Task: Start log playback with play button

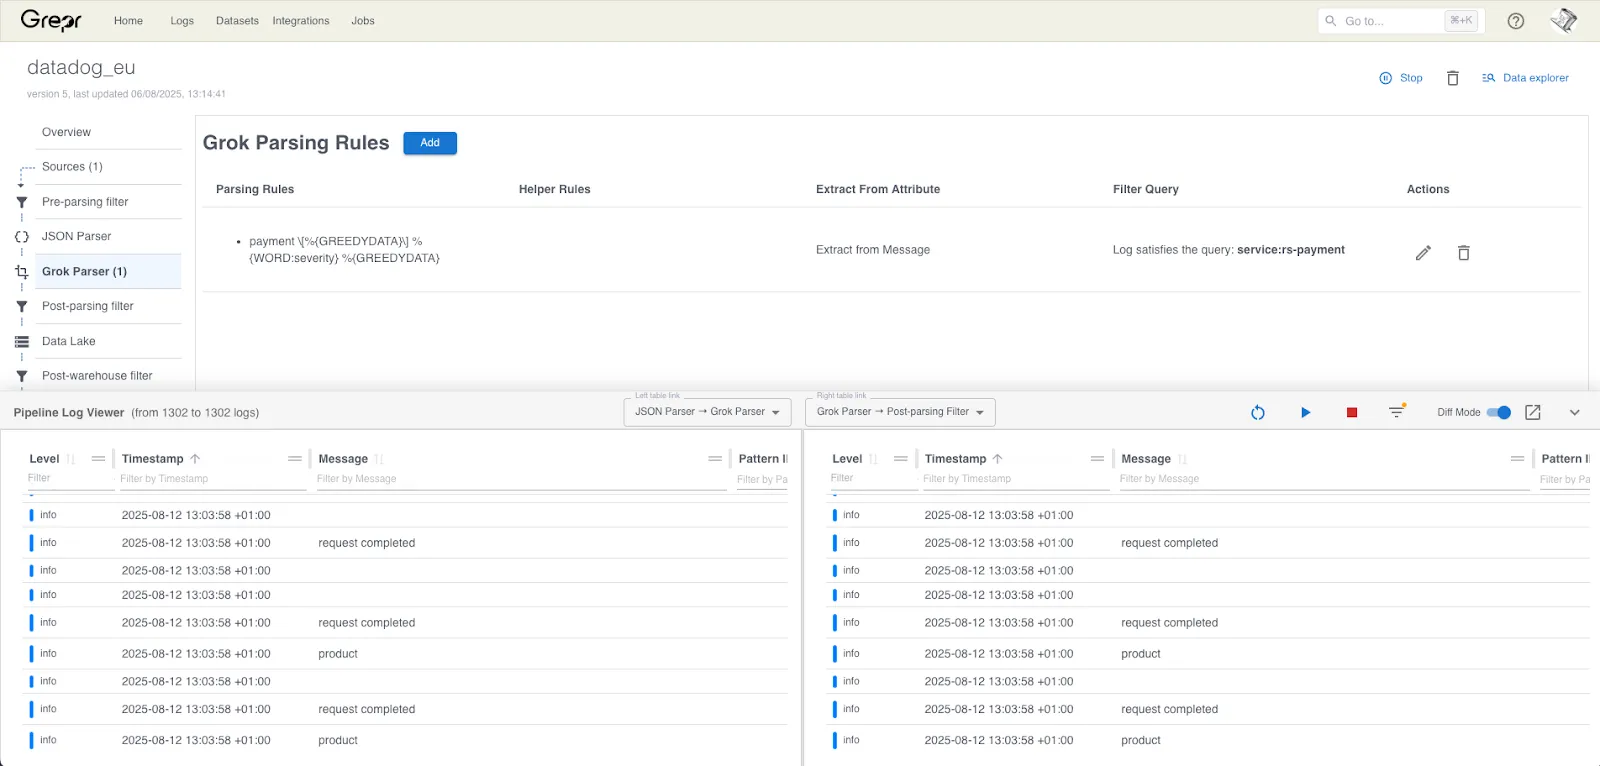Action: (1305, 412)
